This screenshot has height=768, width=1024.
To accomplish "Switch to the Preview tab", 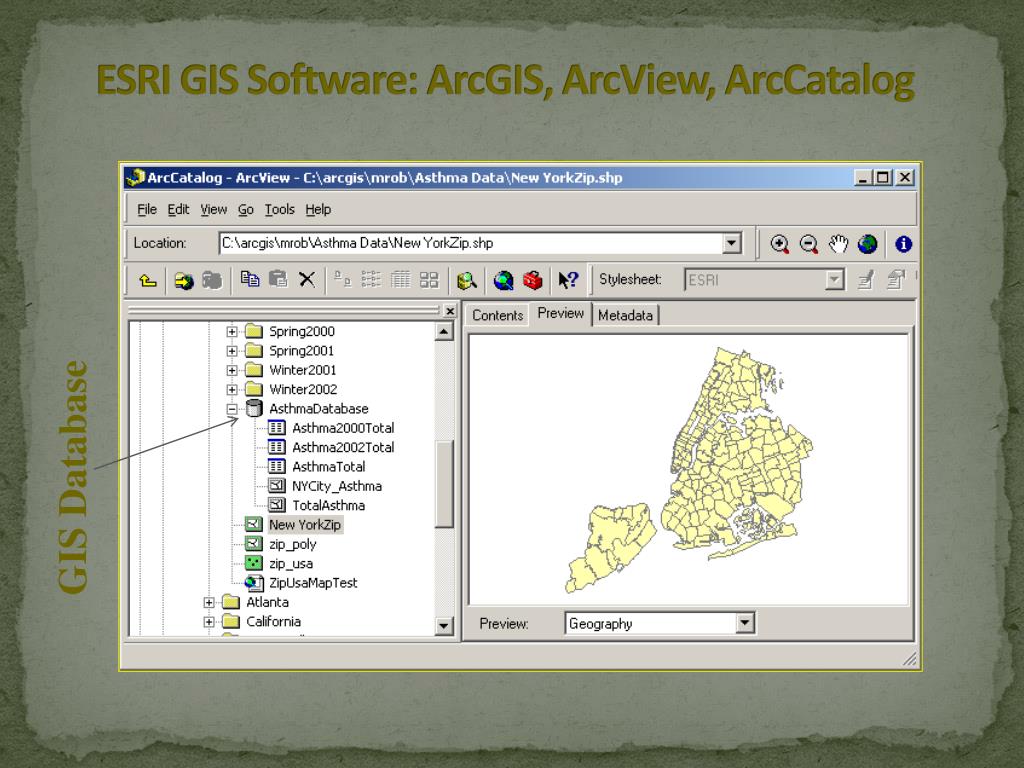I will pyautogui.click(x=560, y=313).
